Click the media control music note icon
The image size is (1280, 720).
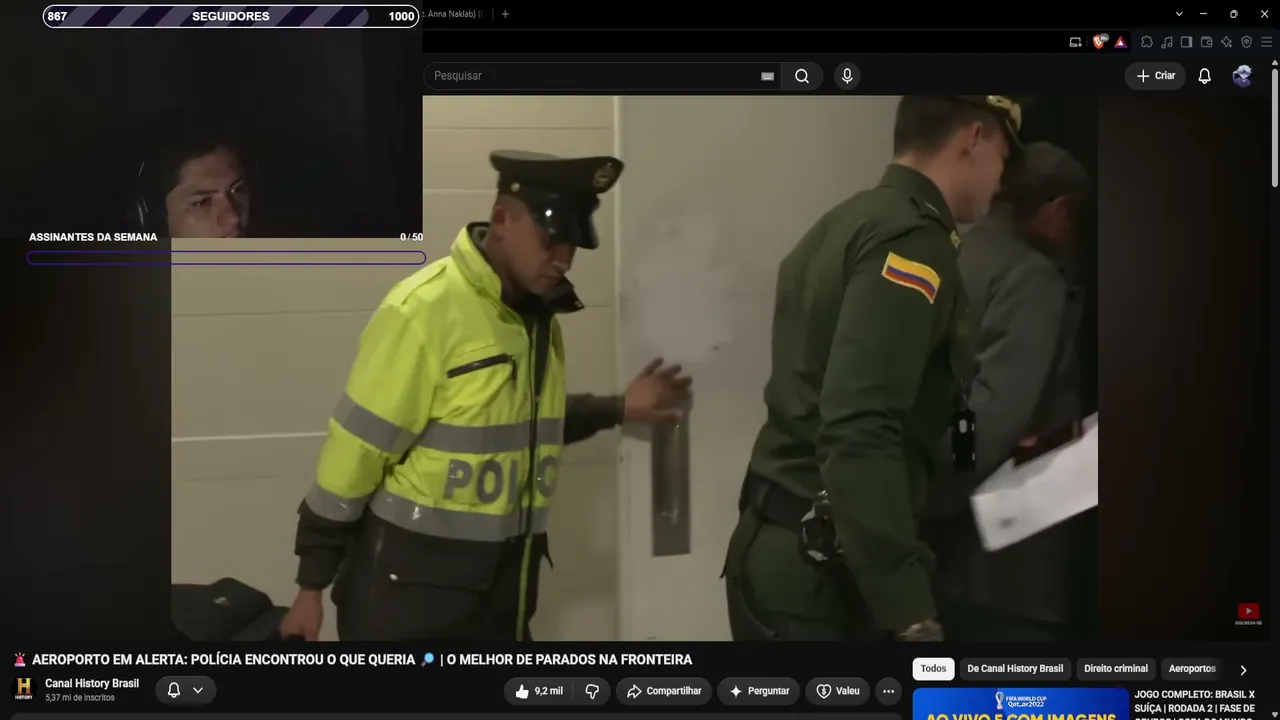(x=1167, y=42)
